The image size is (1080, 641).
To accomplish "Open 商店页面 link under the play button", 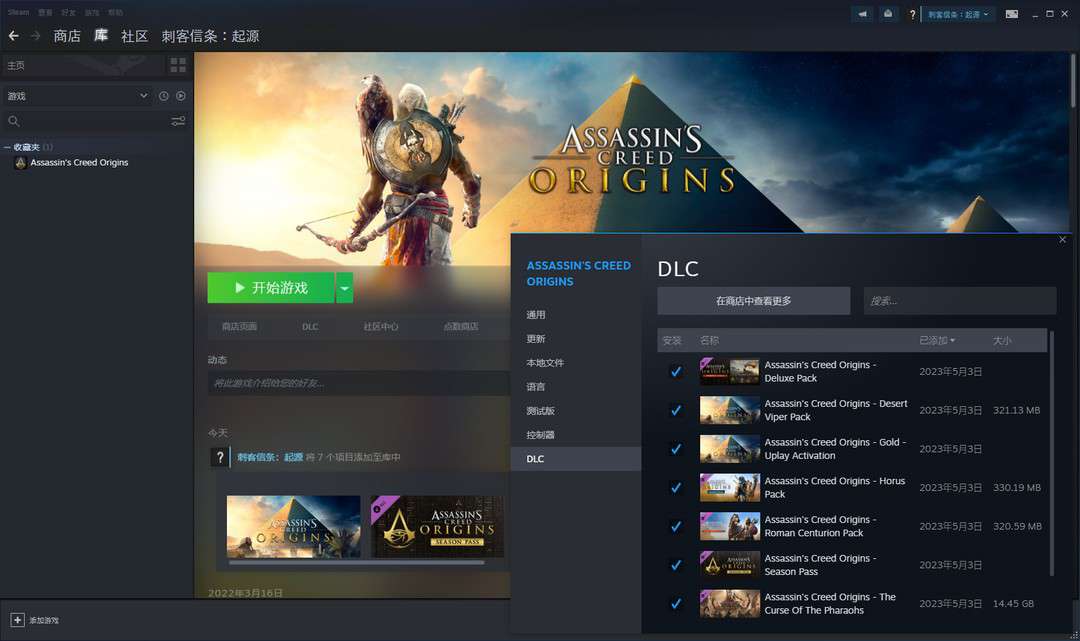I will (239, 326).
